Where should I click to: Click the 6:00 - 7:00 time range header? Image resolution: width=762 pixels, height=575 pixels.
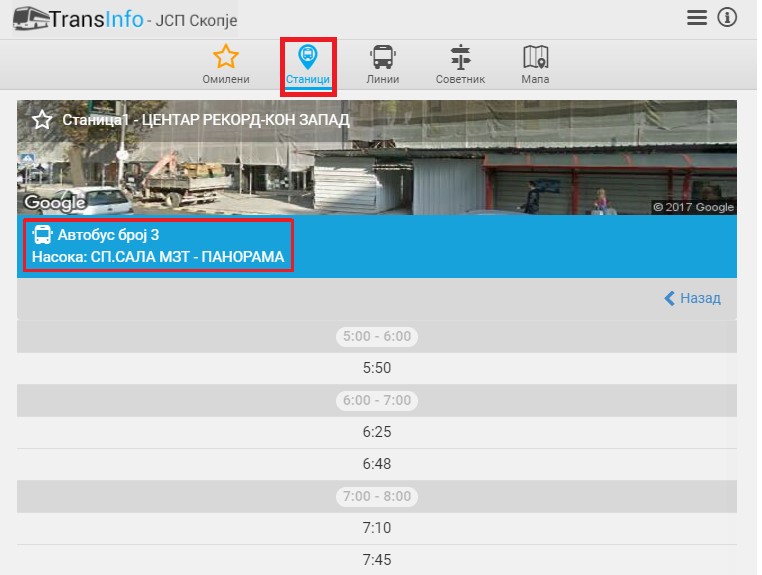[x=377, y=400]
